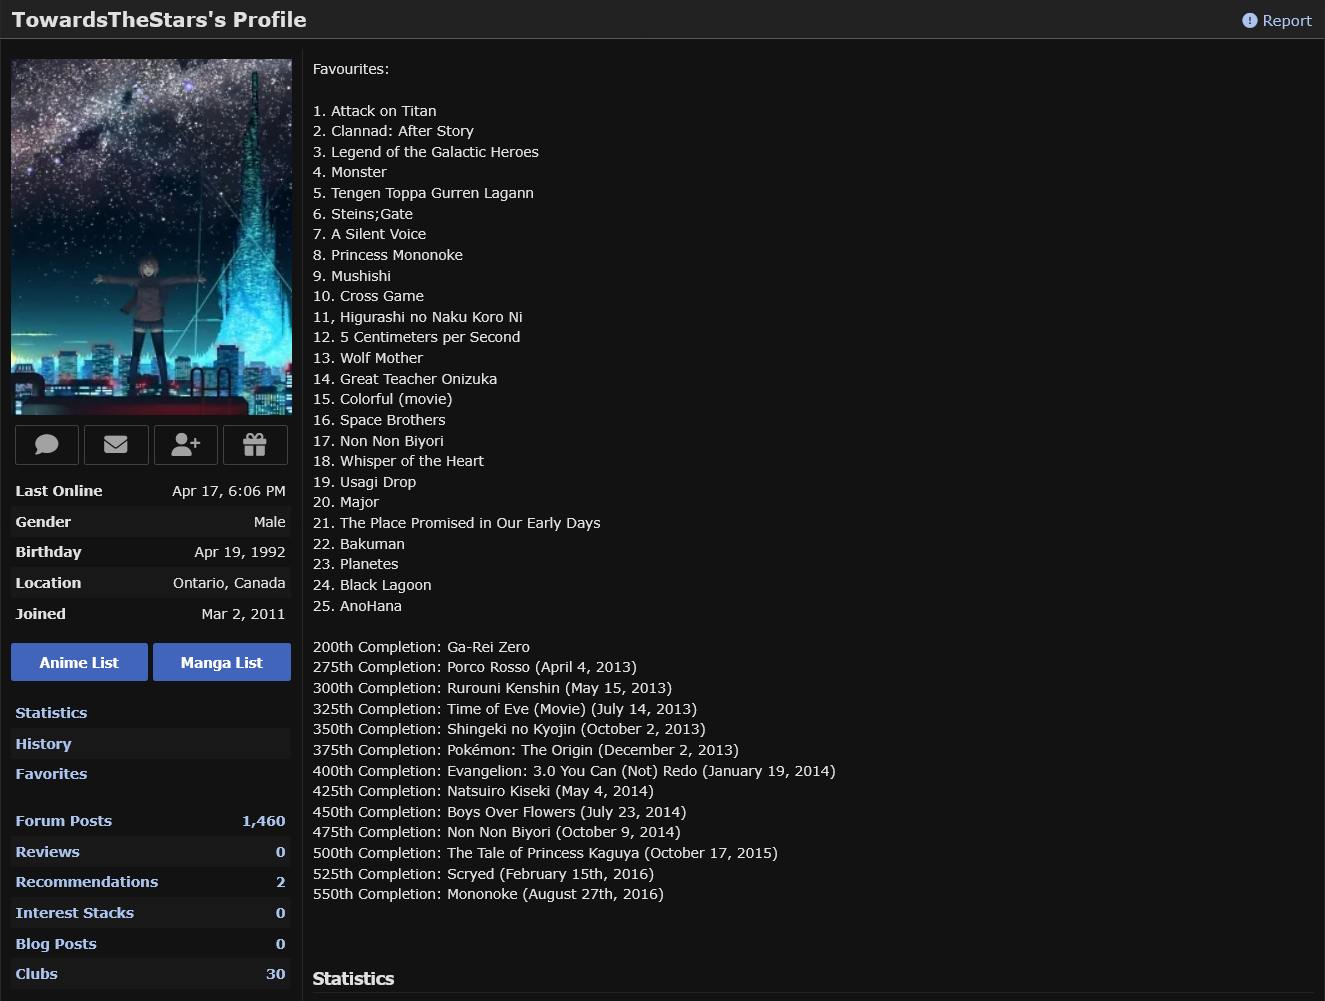Click the Report exclamation icon

[1250, 20]
